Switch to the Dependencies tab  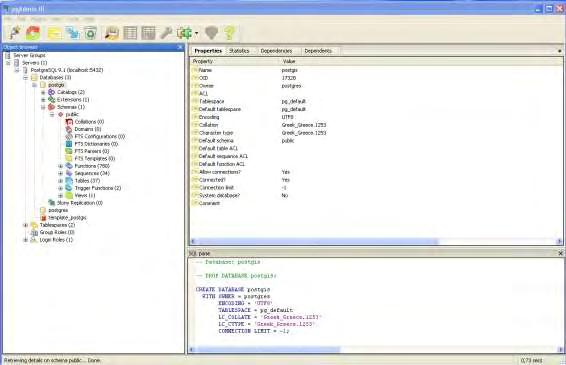276,51
